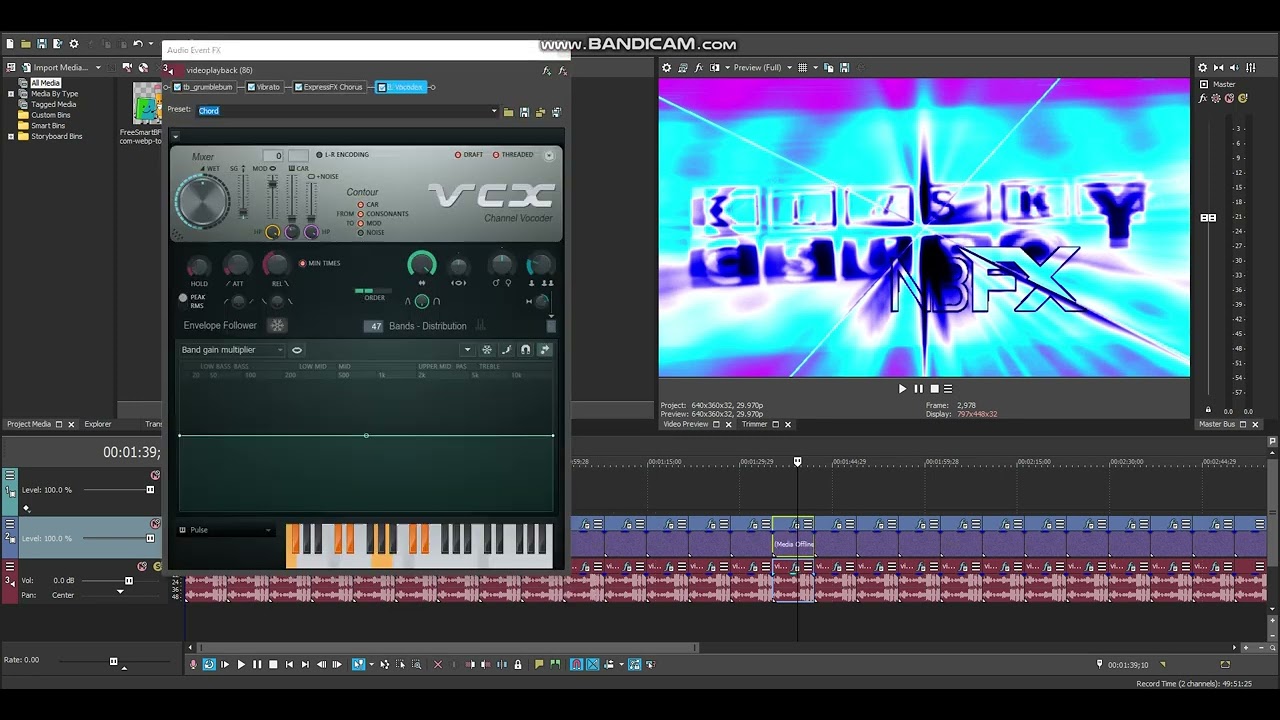Click the Undo arrow in main toolbar
Viewport: 1280px width, 720px height.
[138, 44]
